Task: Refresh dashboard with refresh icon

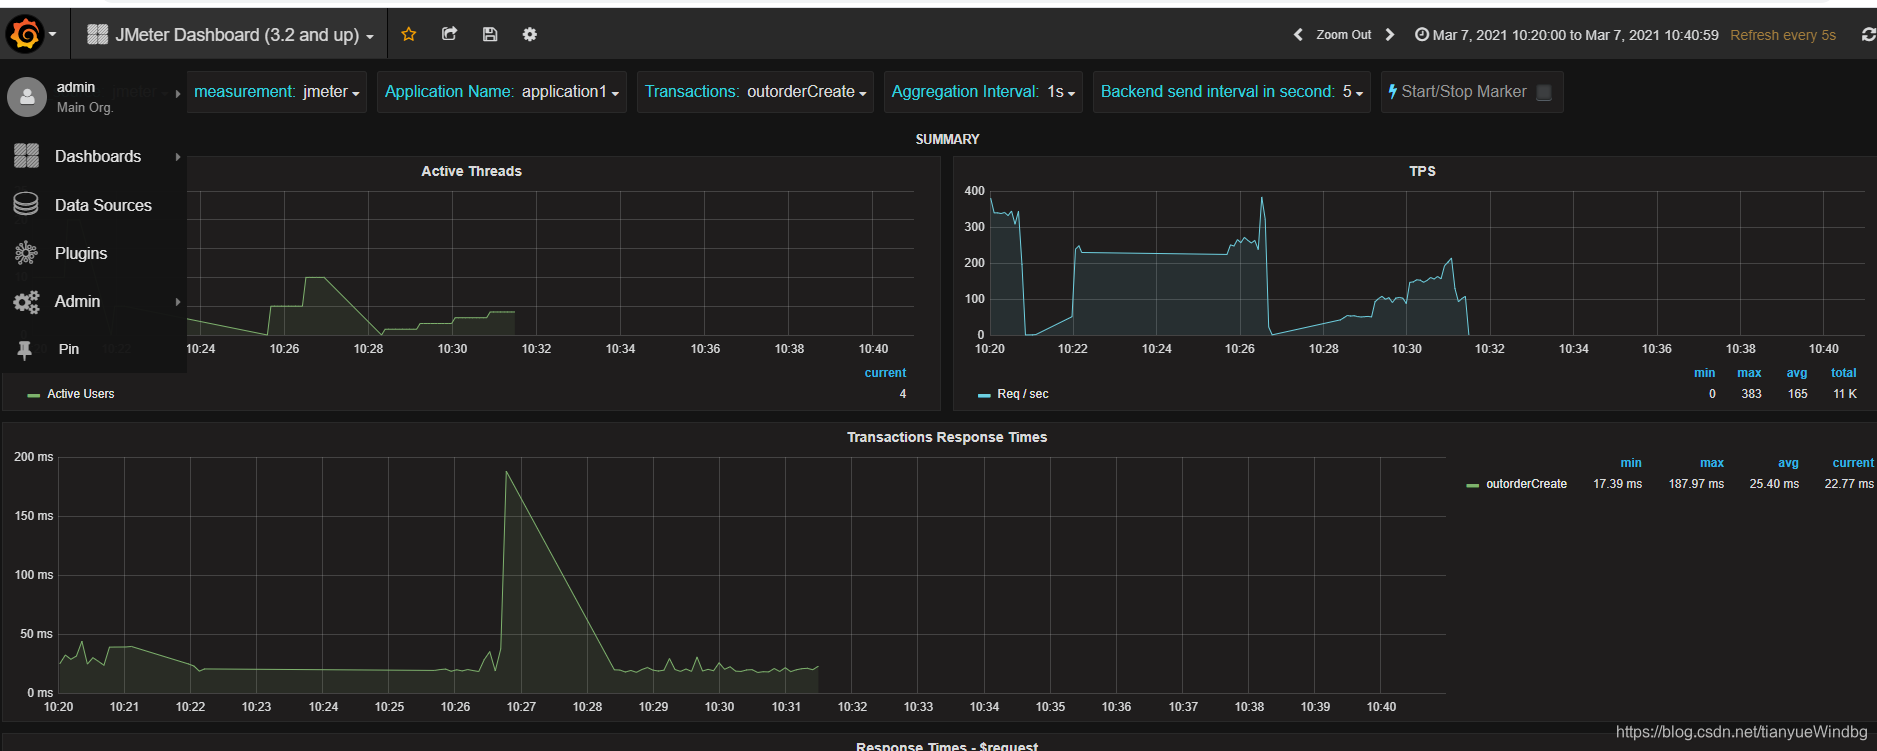Action: pyautogui.click(x=1867, y=34)
